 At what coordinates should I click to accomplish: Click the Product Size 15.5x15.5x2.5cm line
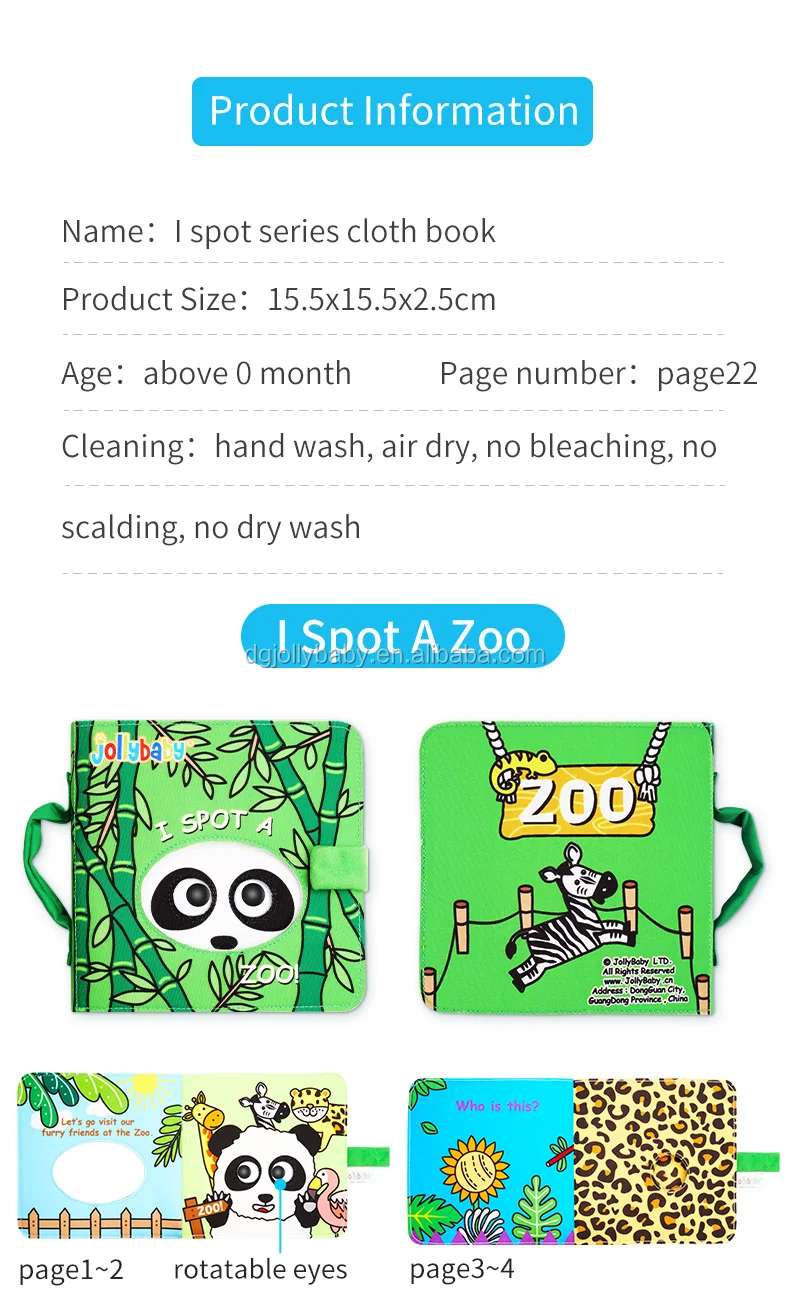(279, 299)
